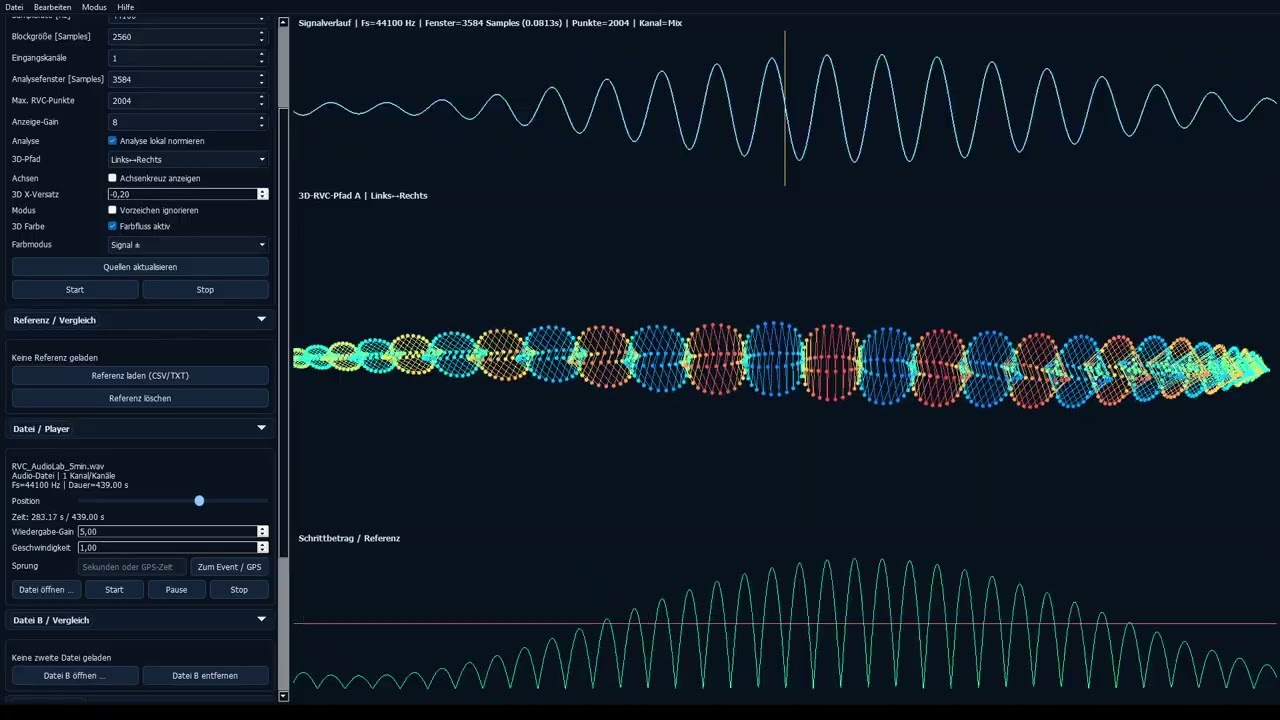Screen dimensions: 1280x720
Task: Adjust the Eingangskanäle spinner arrows
Action: tap(262, 58)
